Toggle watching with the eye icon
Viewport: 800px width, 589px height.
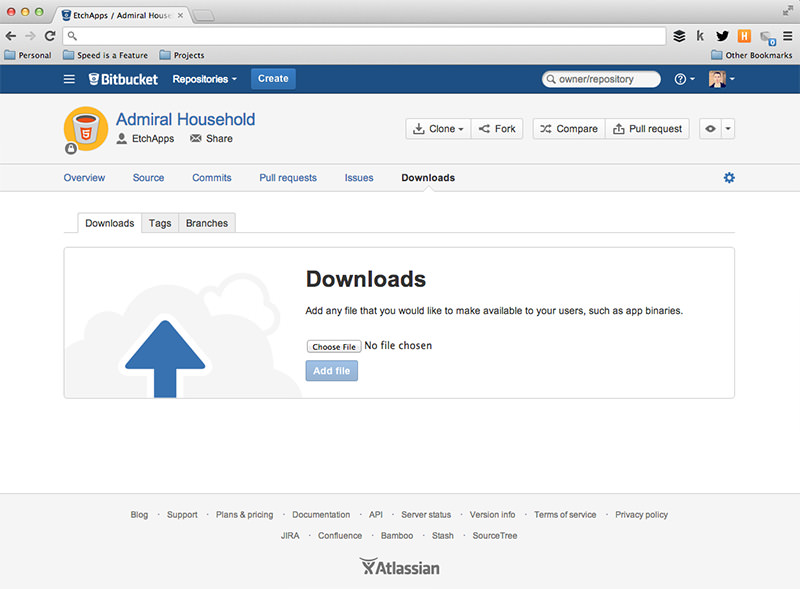[x=710, y=129]
